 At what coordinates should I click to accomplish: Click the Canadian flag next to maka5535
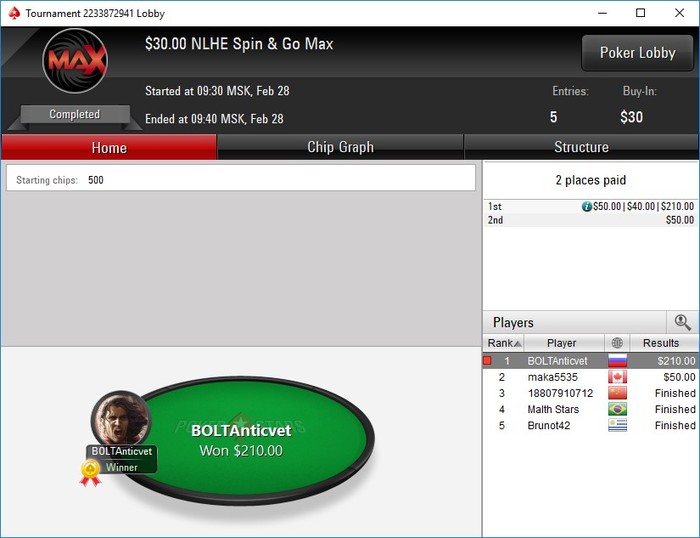617,377
